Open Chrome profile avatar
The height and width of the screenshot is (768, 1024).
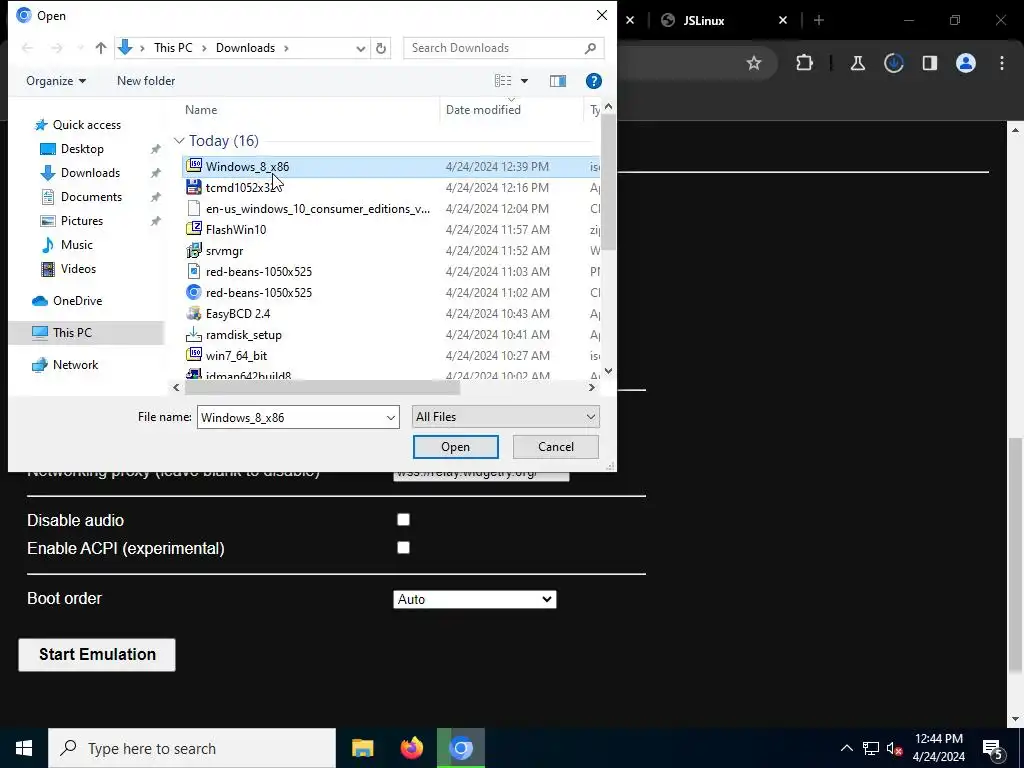click(x=966, y=63)
